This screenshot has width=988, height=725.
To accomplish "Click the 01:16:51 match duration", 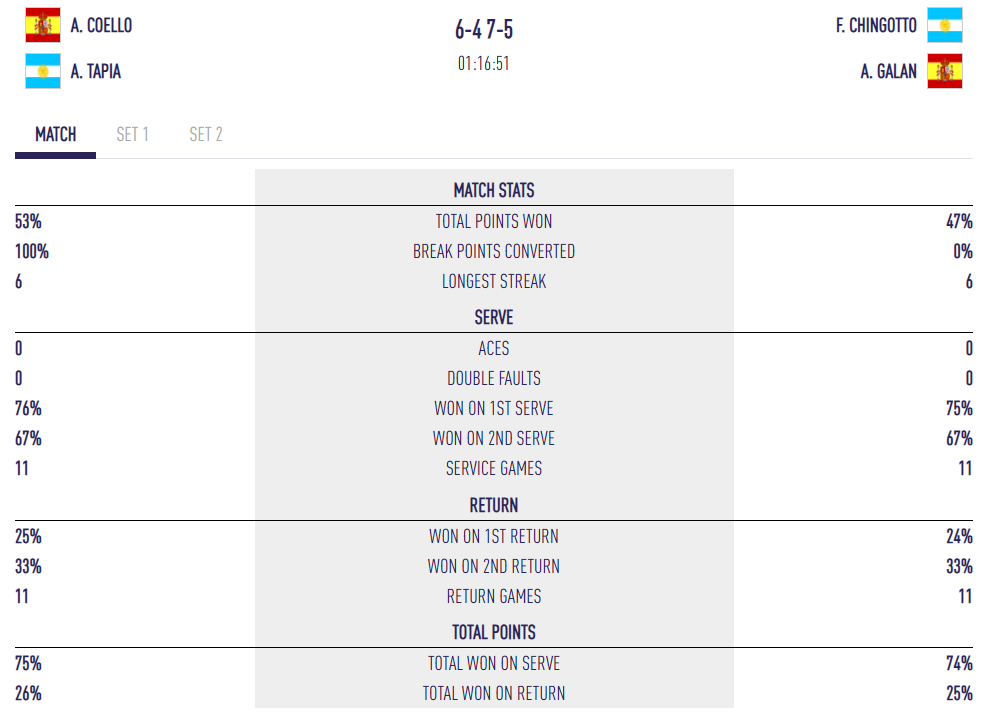I will point(484,63).
